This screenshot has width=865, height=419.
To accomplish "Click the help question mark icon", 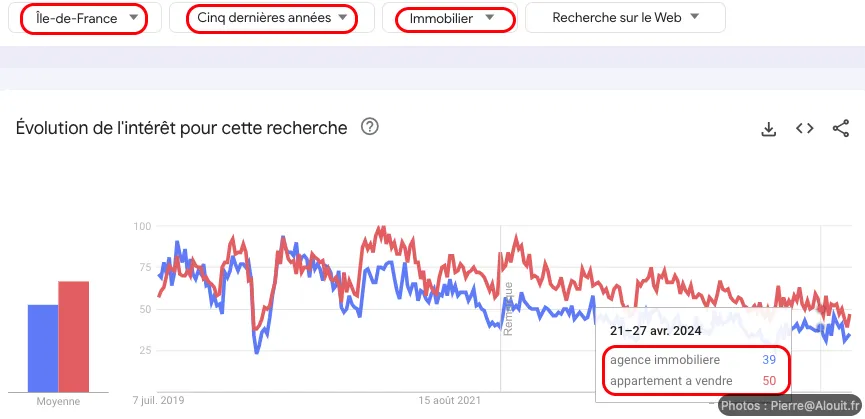I will pos(369,128).
